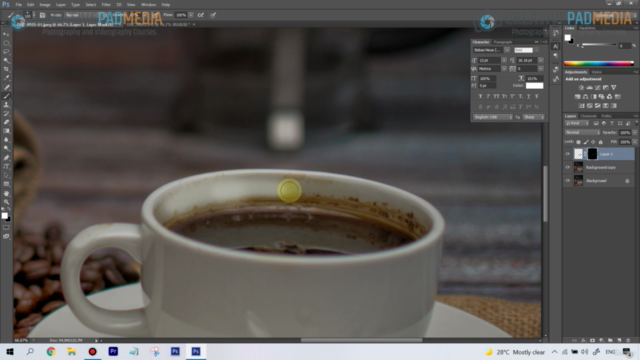Click the Add layer mask button
The image size is (640, 360).
coord(592,340)
